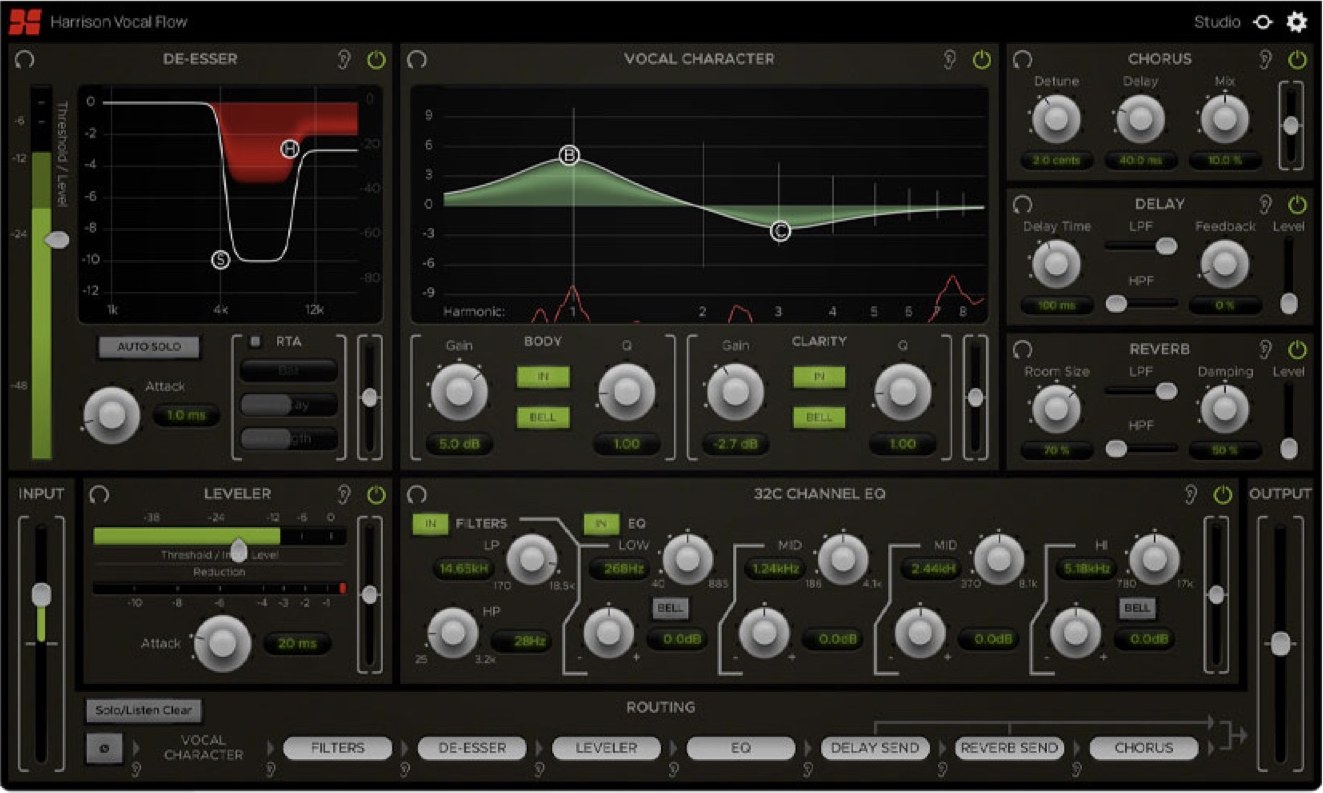This screenshot has height=793, width=1323.
Task: Toggle the BODY IN button
Action: (543, 377)
